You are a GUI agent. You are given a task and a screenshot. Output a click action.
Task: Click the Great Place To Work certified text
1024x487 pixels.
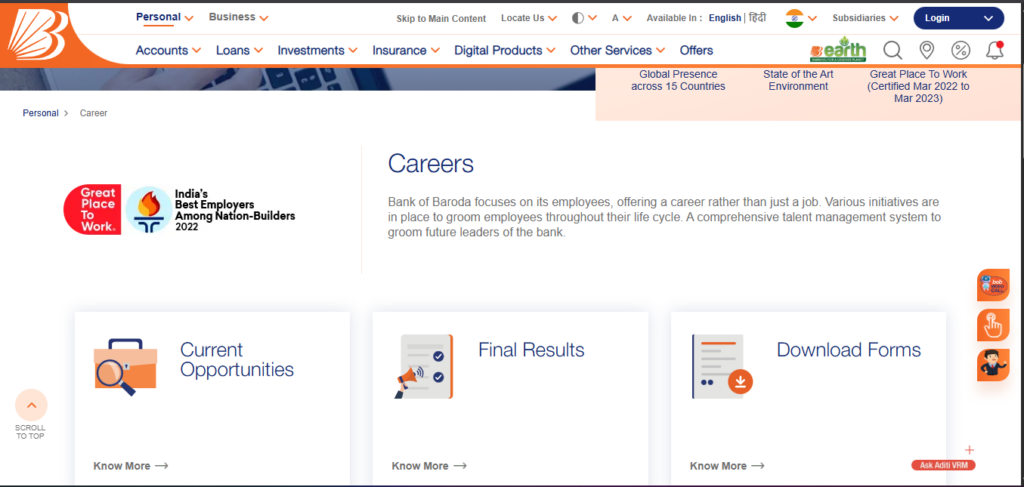pyautogui.click(x=918, y=86)
